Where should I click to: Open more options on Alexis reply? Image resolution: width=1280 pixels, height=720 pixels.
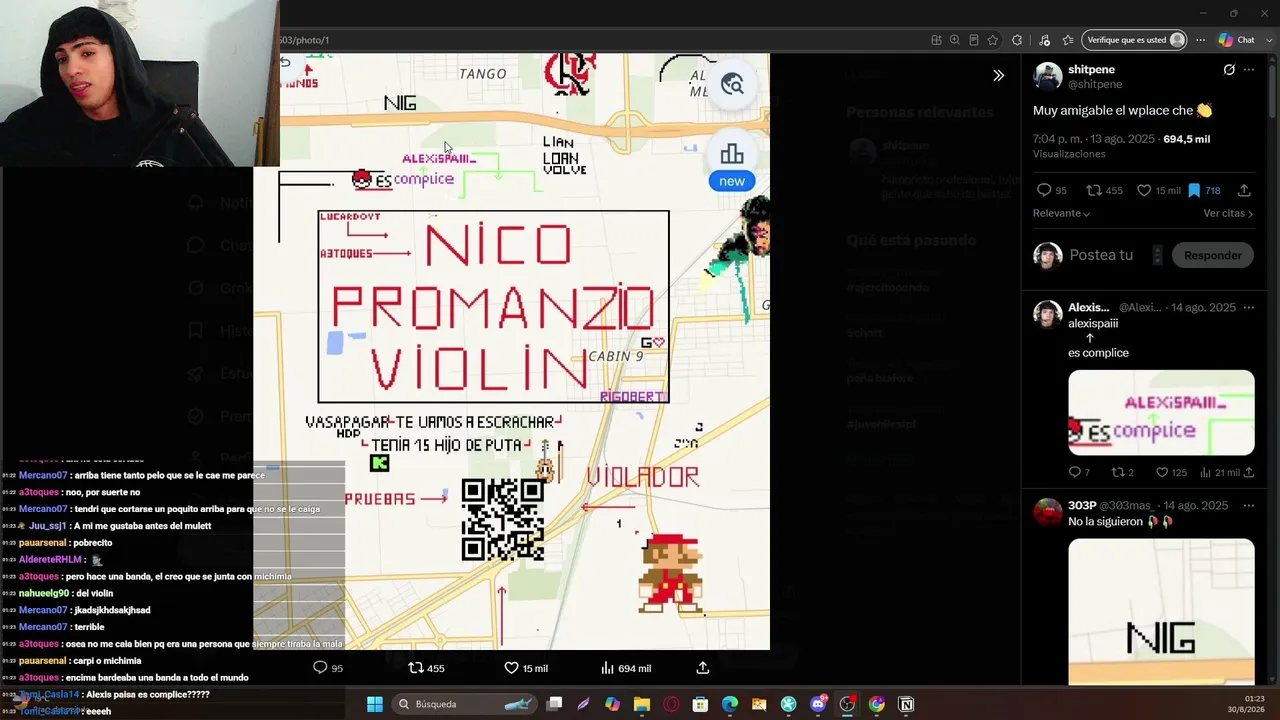tap(1248, 308)
